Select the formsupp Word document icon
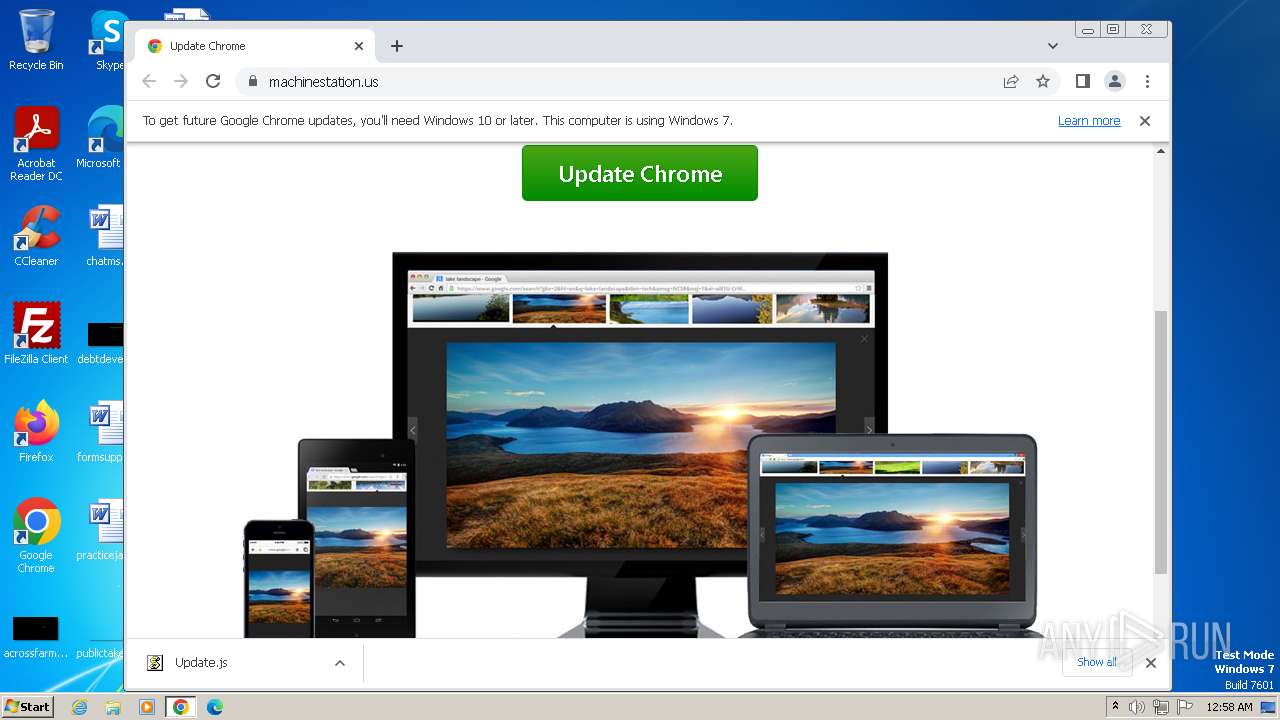This screenshot has height=720, width=1280. (101, 431)
